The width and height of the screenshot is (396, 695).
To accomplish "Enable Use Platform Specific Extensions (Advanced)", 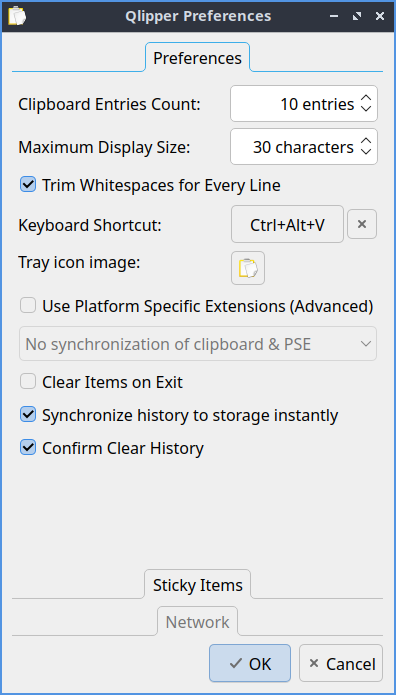I will [28, 306].
